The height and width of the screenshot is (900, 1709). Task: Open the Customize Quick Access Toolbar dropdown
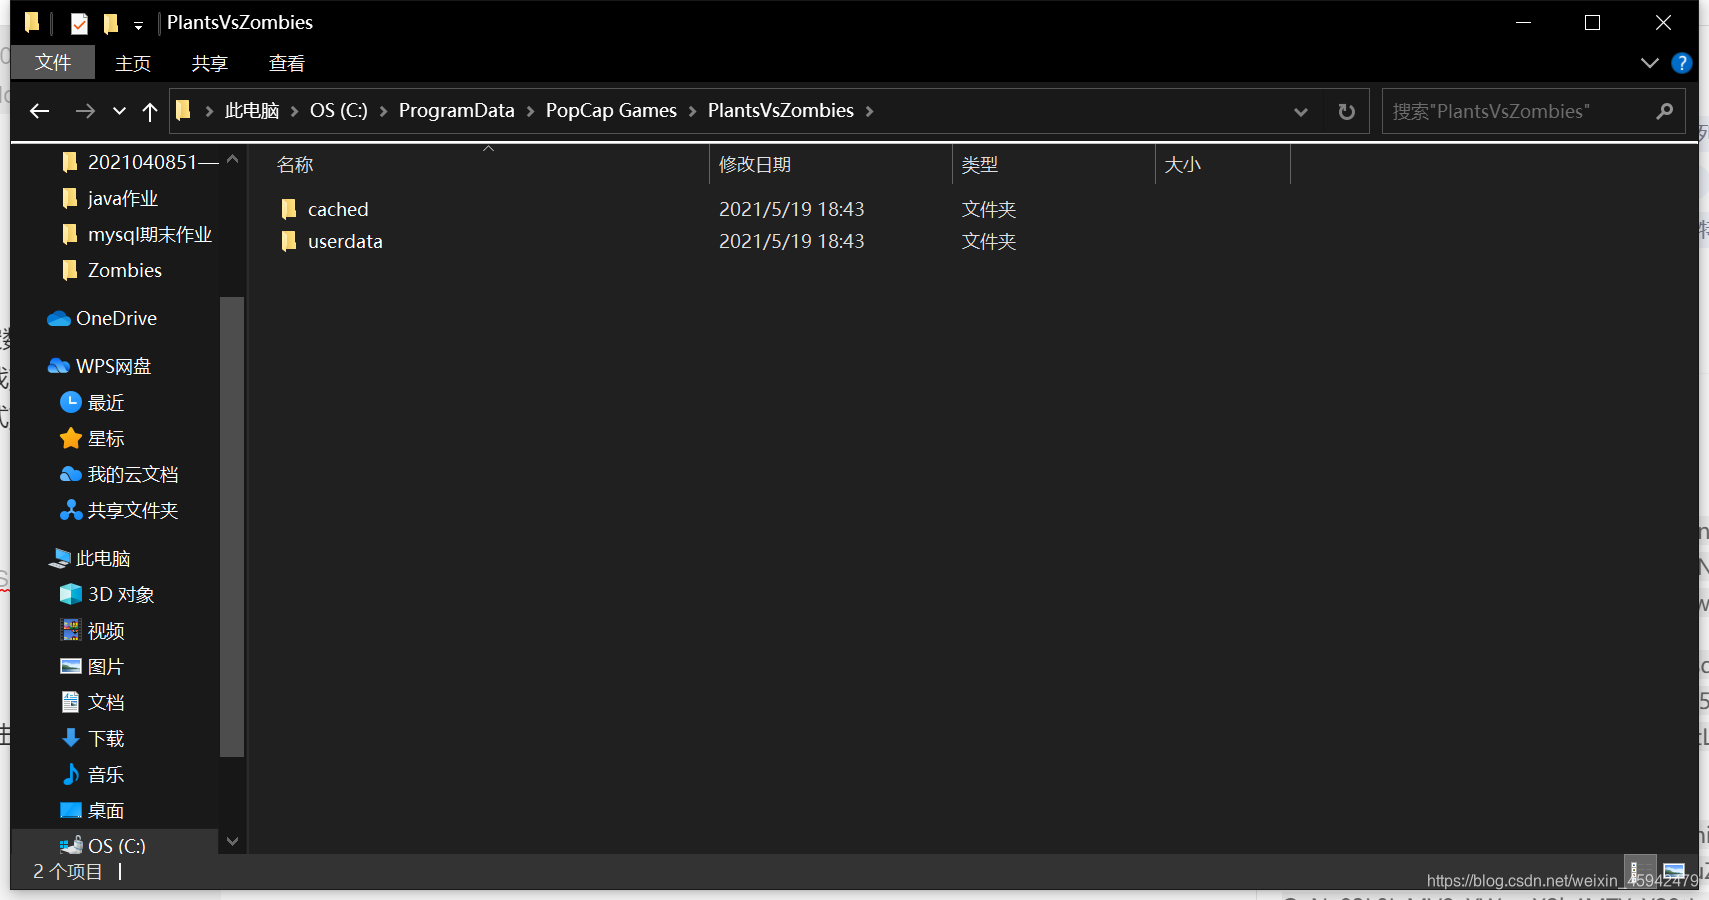click(138, 25)
